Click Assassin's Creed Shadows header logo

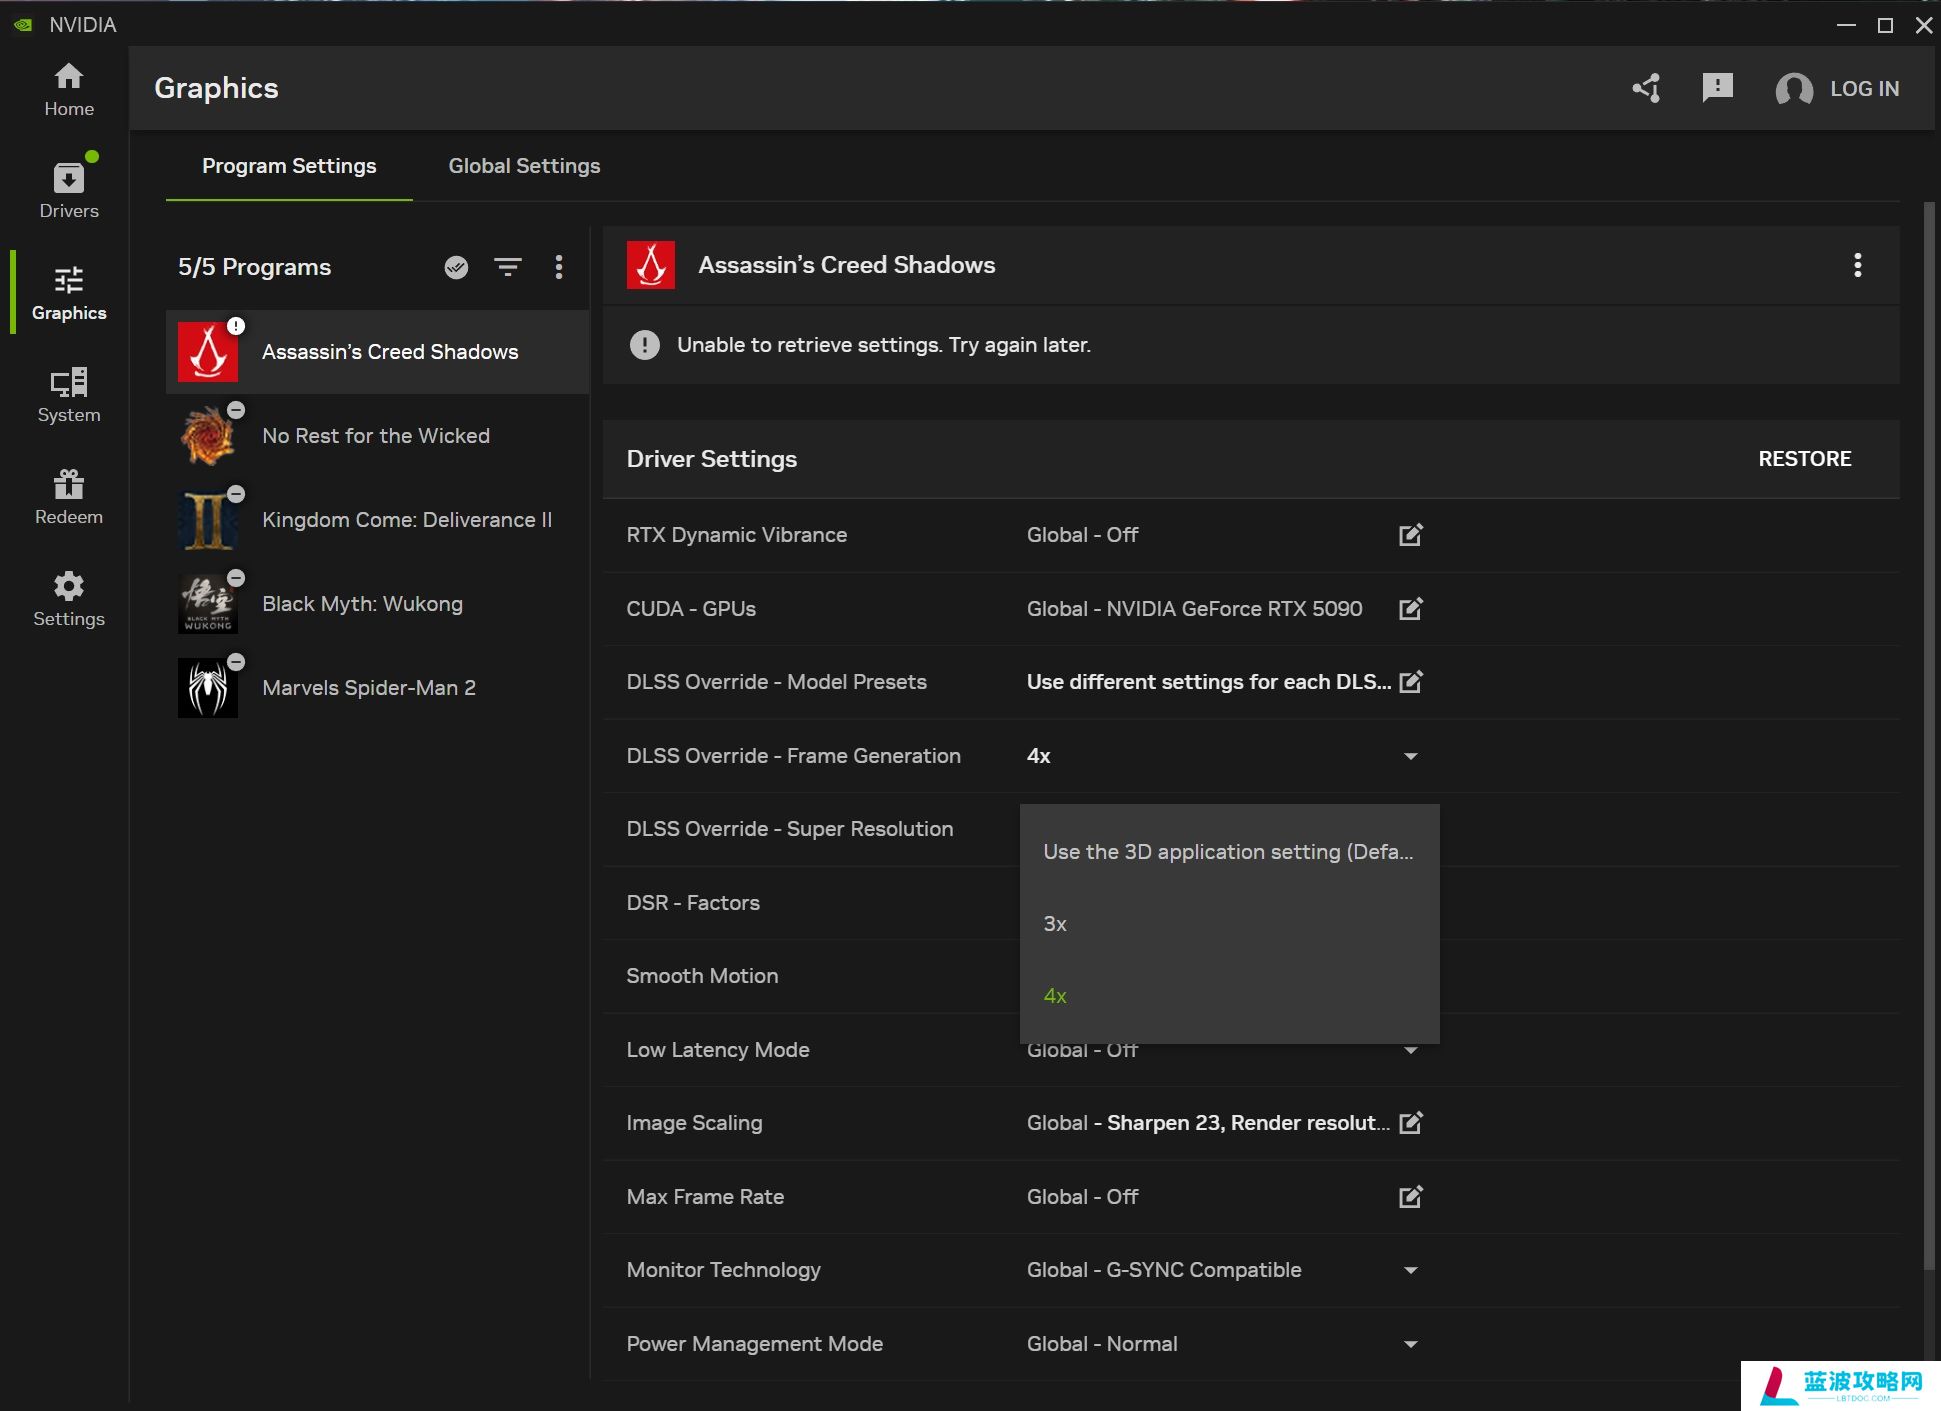click(x=651, y=265)
